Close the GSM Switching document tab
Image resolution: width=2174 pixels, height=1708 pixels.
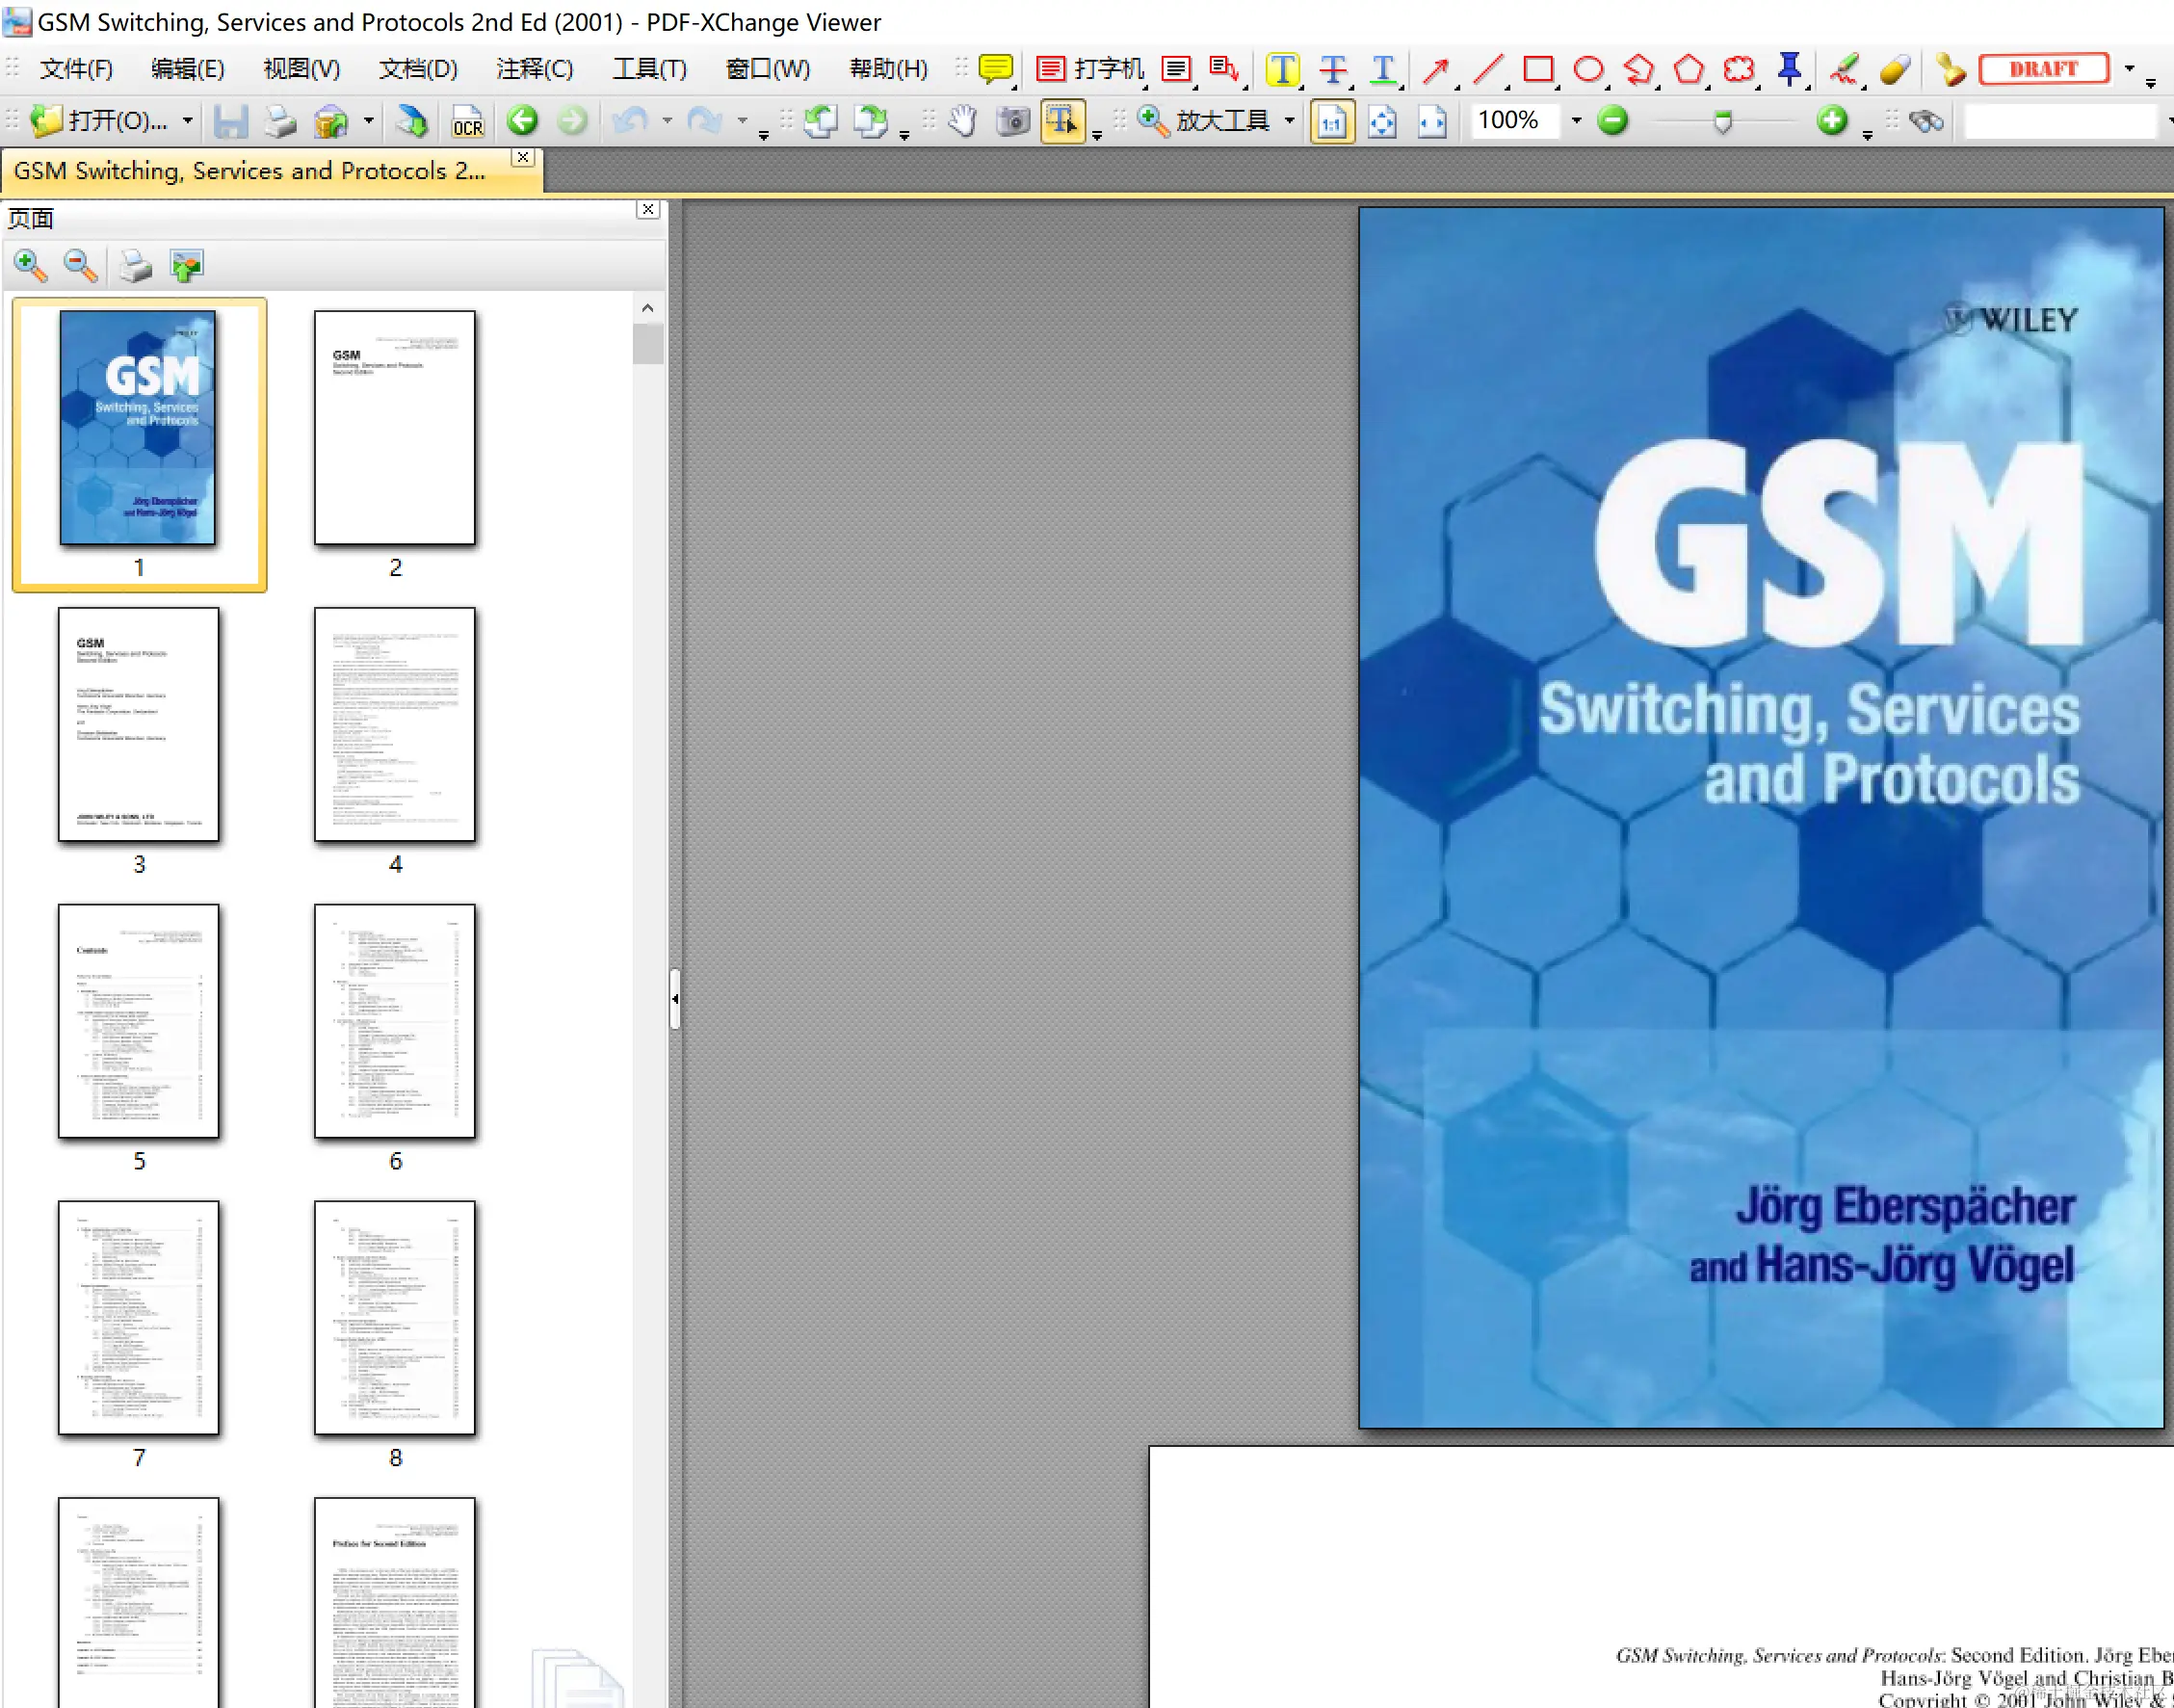pos(523,158)
